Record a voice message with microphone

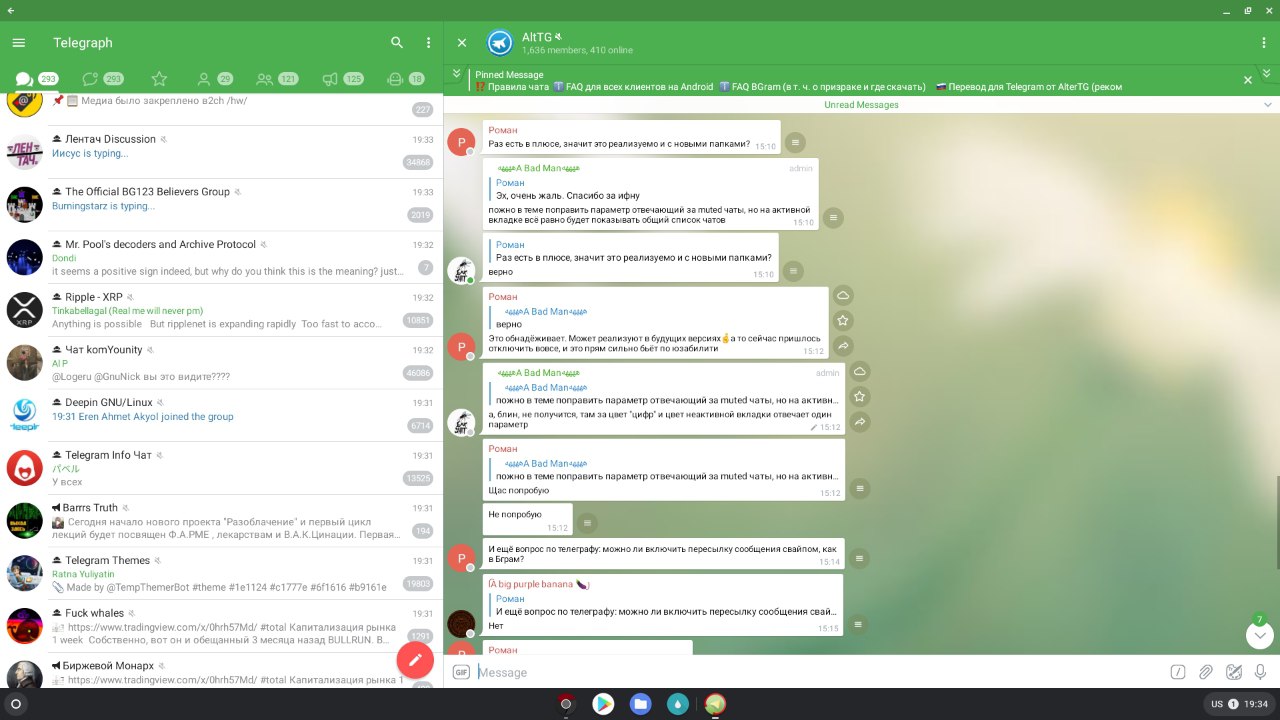point(1260,672)
